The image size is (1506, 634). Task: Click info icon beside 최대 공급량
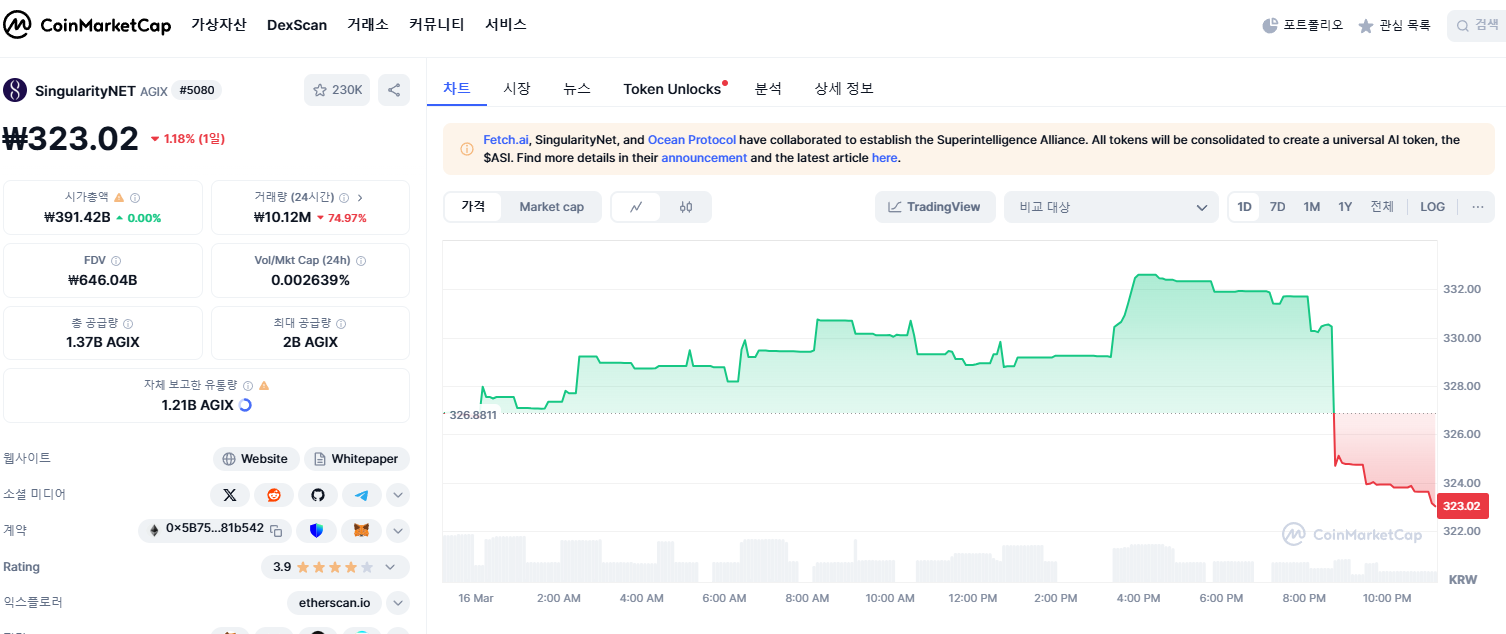pos(342,324)
